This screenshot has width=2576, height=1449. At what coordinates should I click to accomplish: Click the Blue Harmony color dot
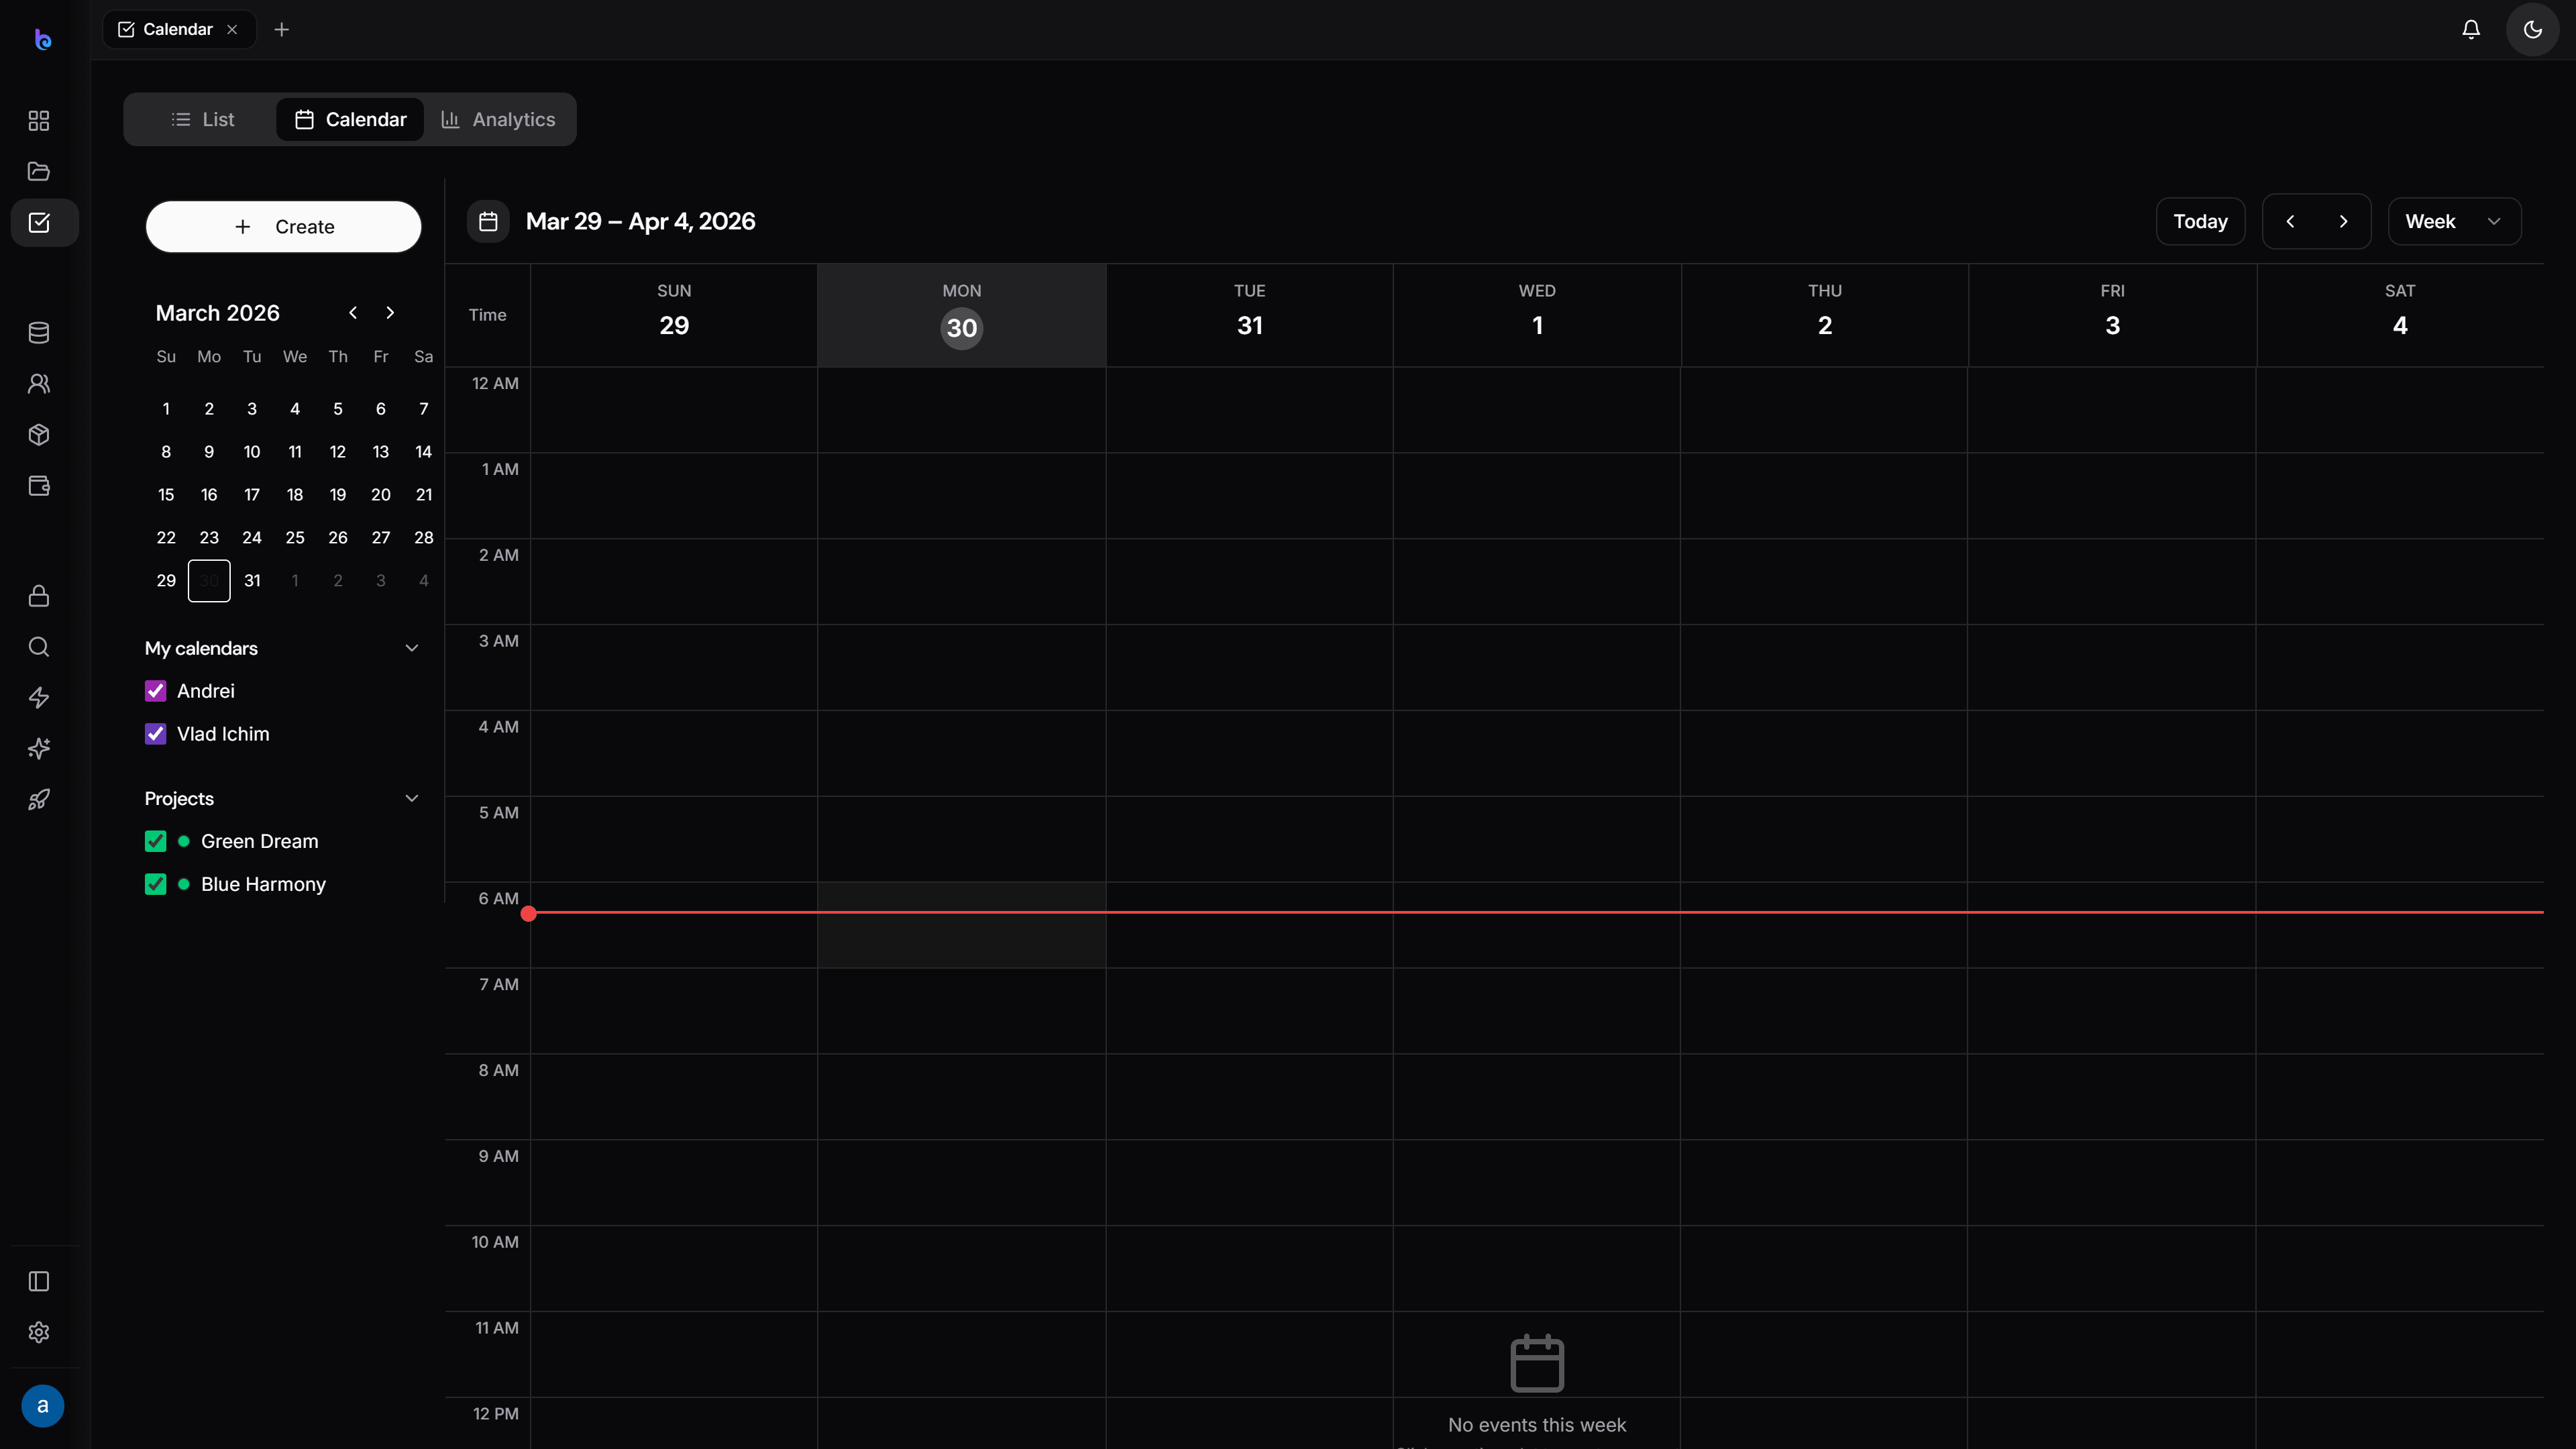[184, 884]
